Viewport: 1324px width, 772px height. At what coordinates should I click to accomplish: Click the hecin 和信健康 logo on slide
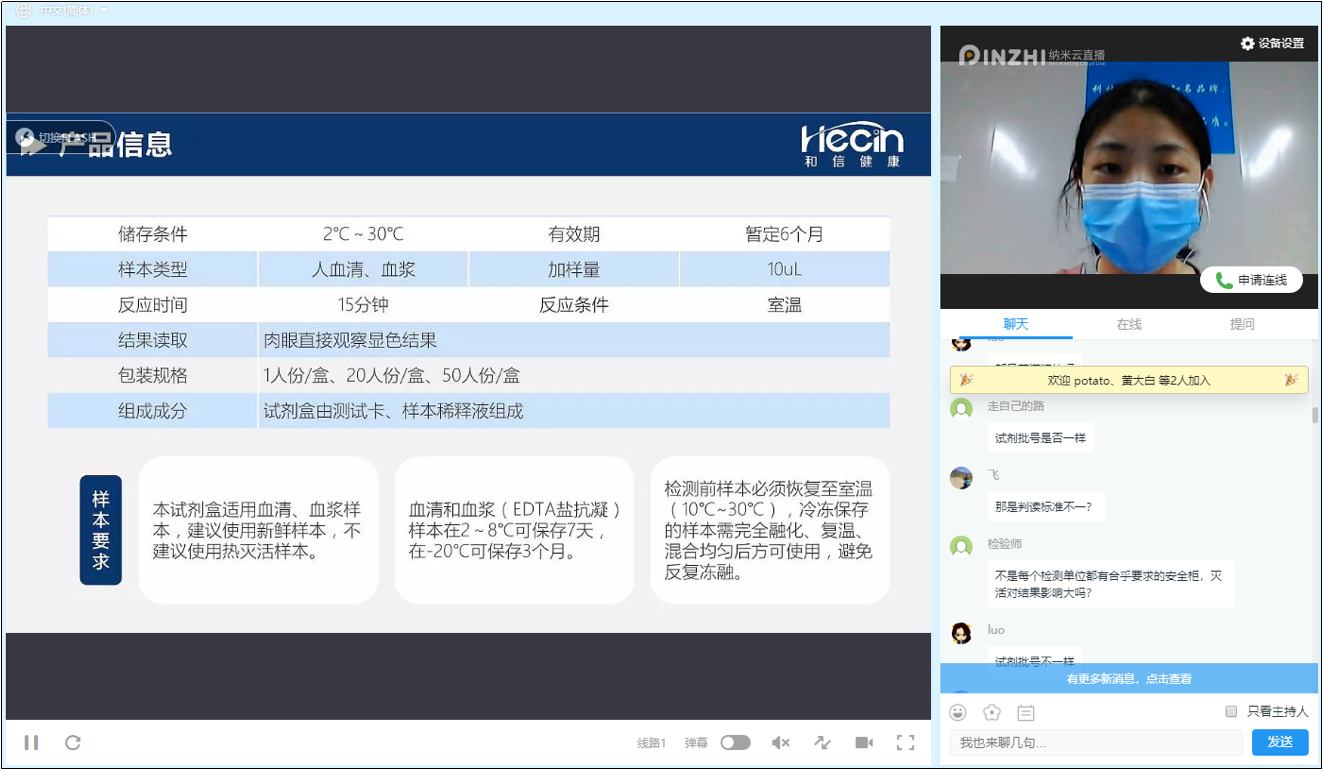point(852,145)
